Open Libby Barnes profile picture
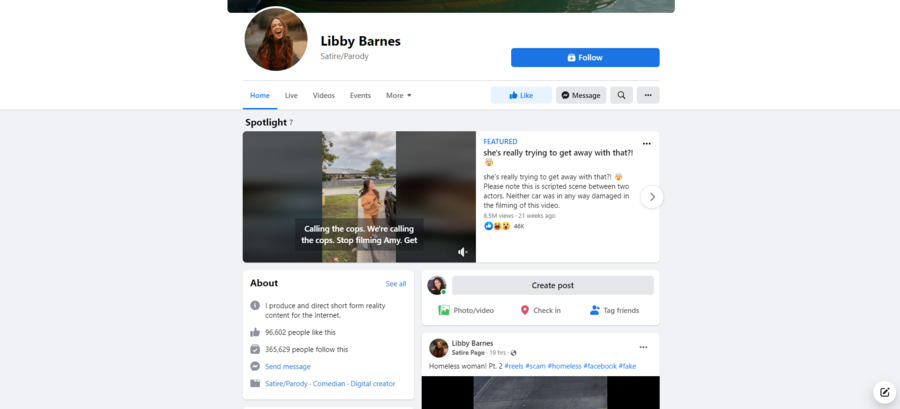Screen dimensions: 900x409 [276, 40]
